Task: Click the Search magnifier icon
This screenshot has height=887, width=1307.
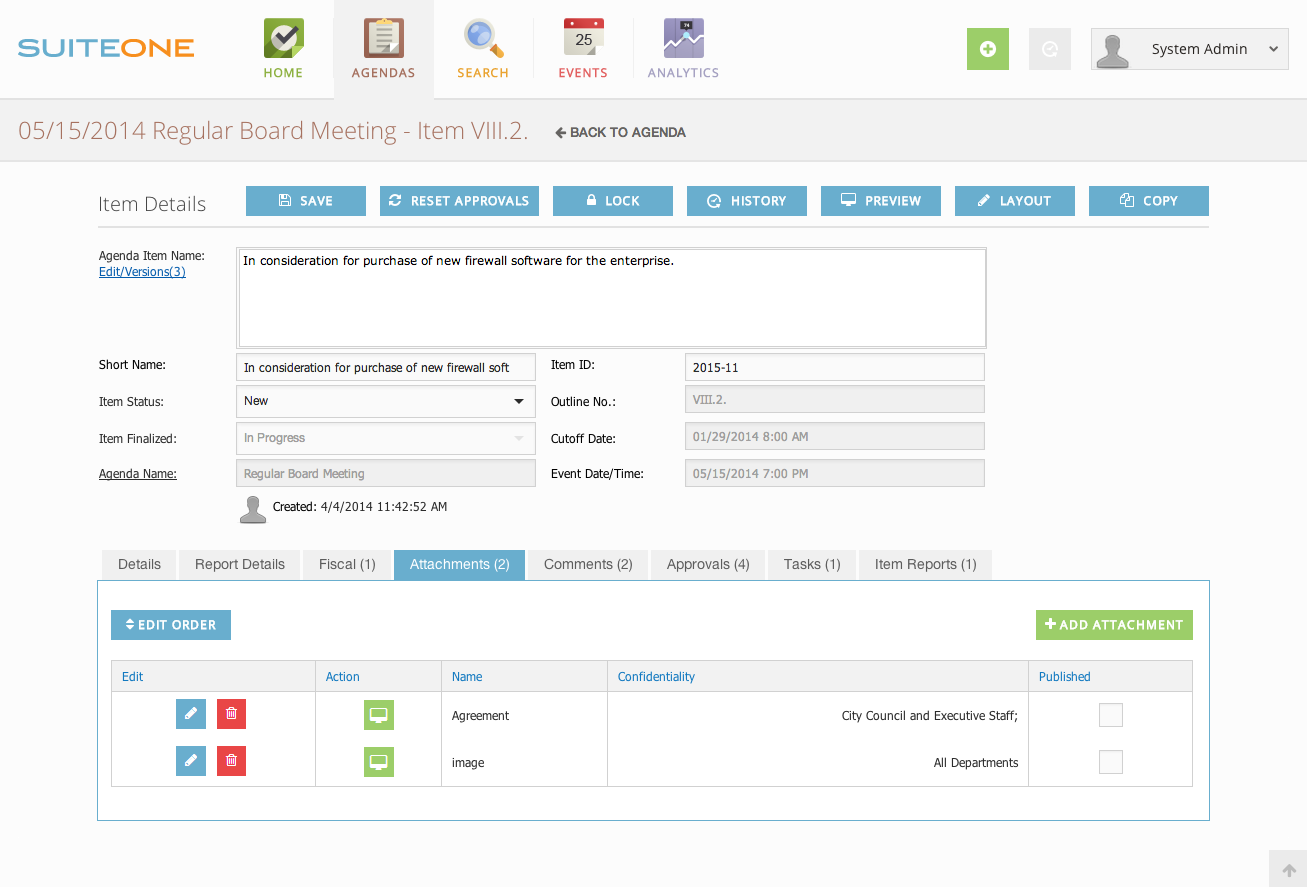Action: coord(483,40)
